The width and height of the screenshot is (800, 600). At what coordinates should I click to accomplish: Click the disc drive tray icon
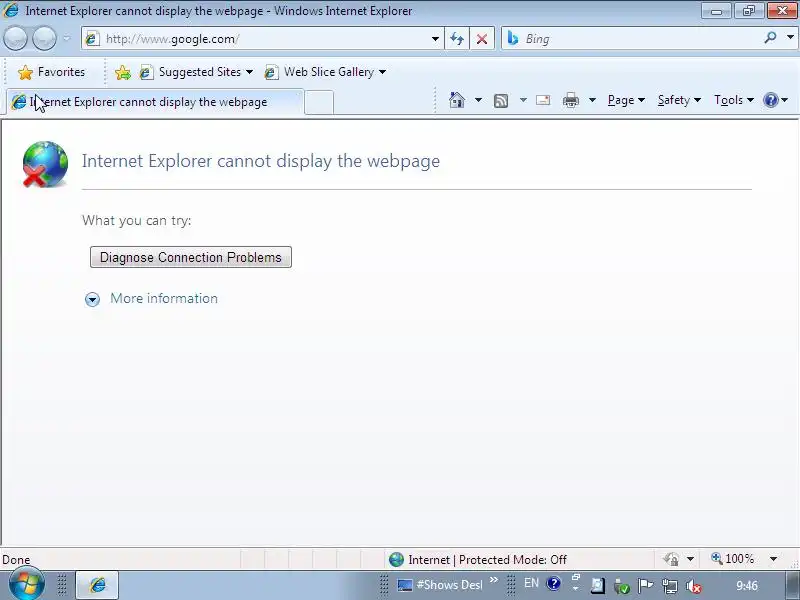[x=597, y=585]
